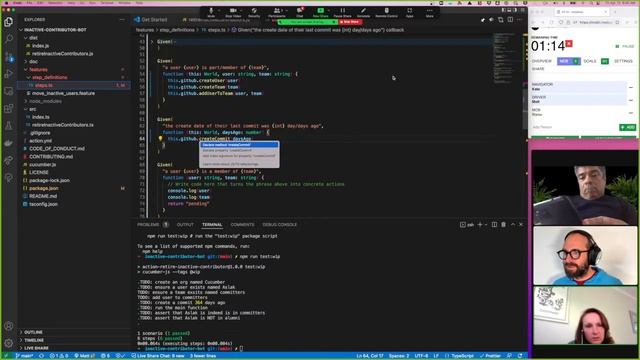Click Pause in the mob timer window

(x=625, y=47)
